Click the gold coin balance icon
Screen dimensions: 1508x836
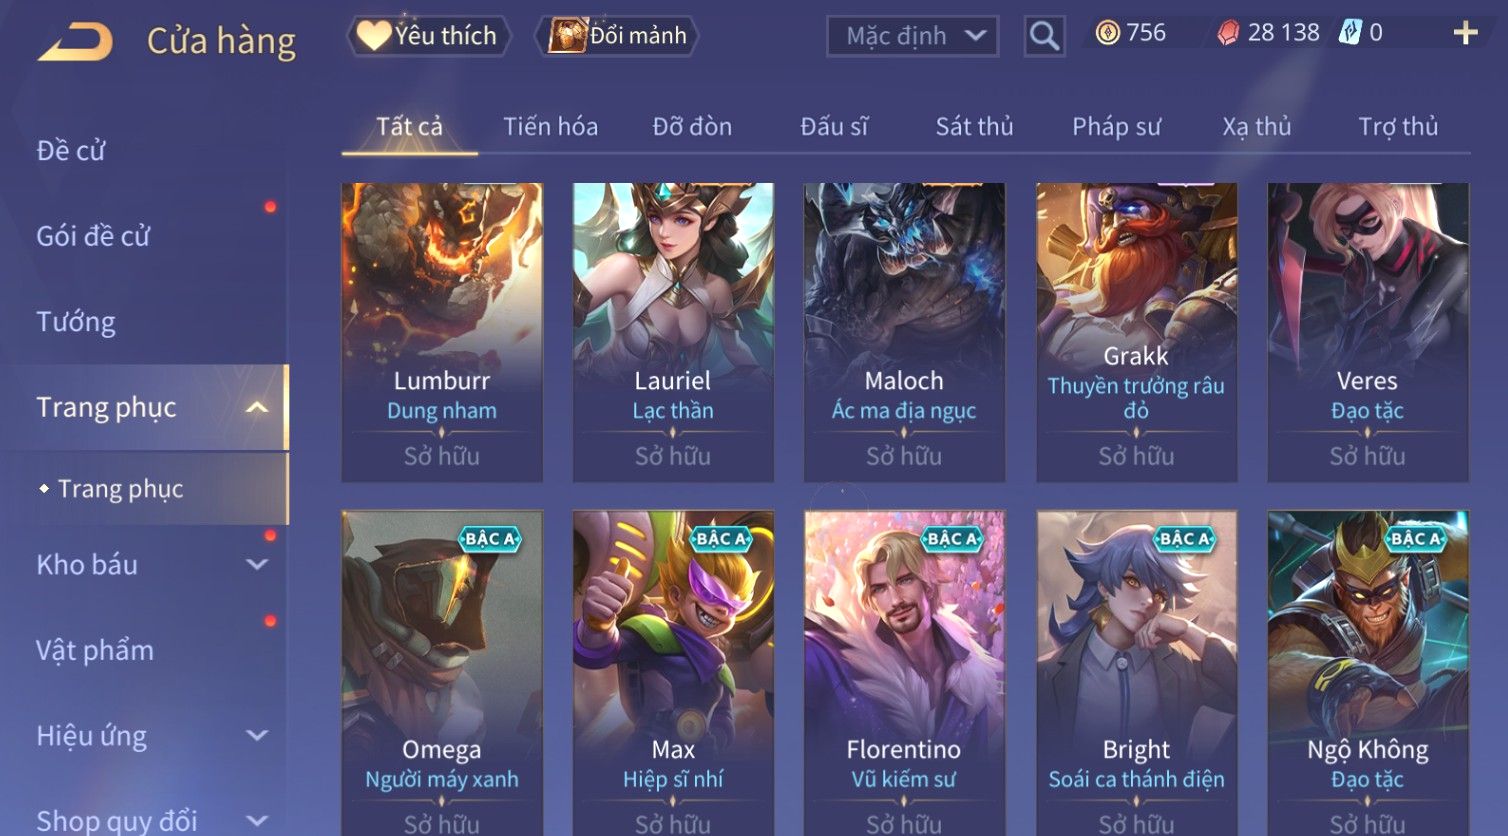tap(1107, 33)
